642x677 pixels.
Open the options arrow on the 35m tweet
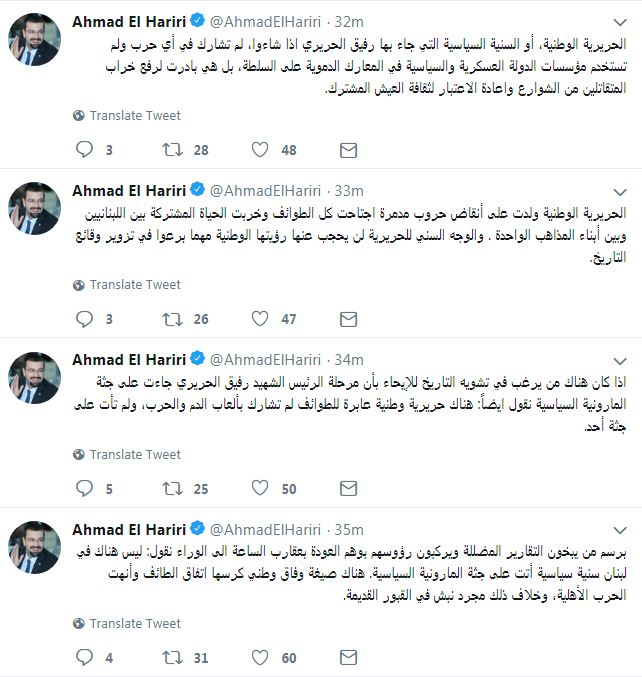620,530
